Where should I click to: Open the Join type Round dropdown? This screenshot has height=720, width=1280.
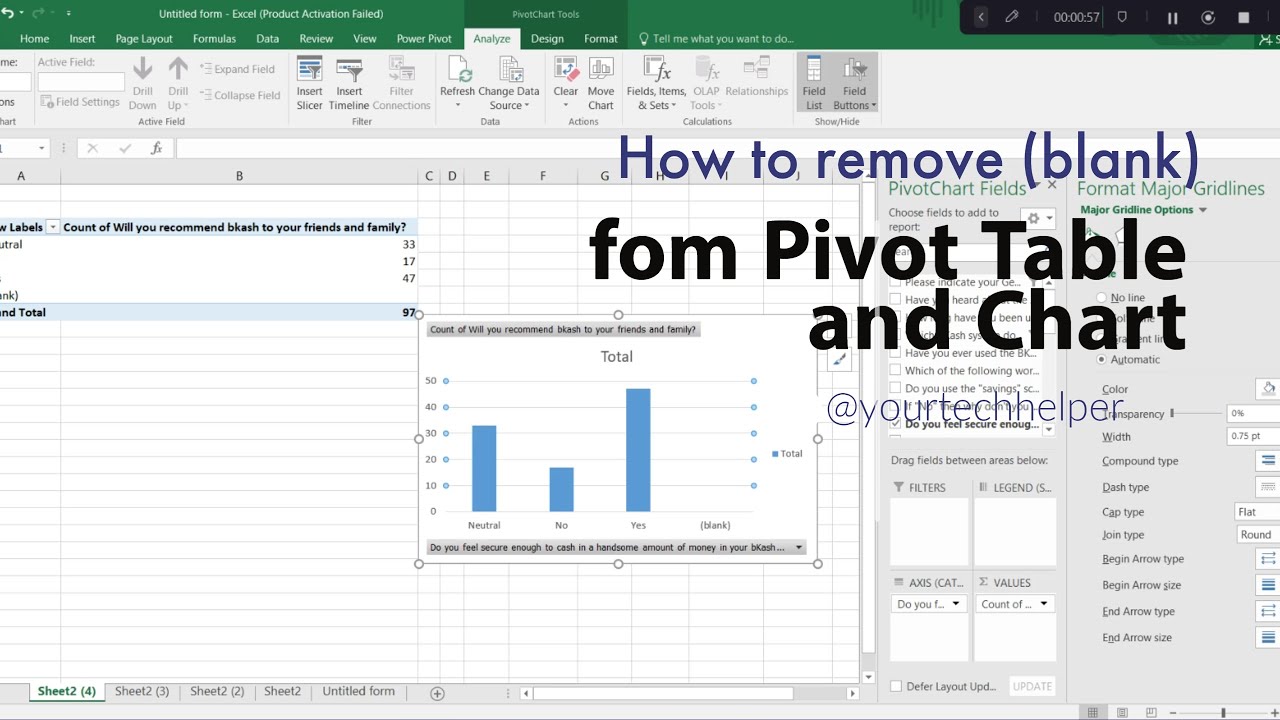pos(1257,535)
